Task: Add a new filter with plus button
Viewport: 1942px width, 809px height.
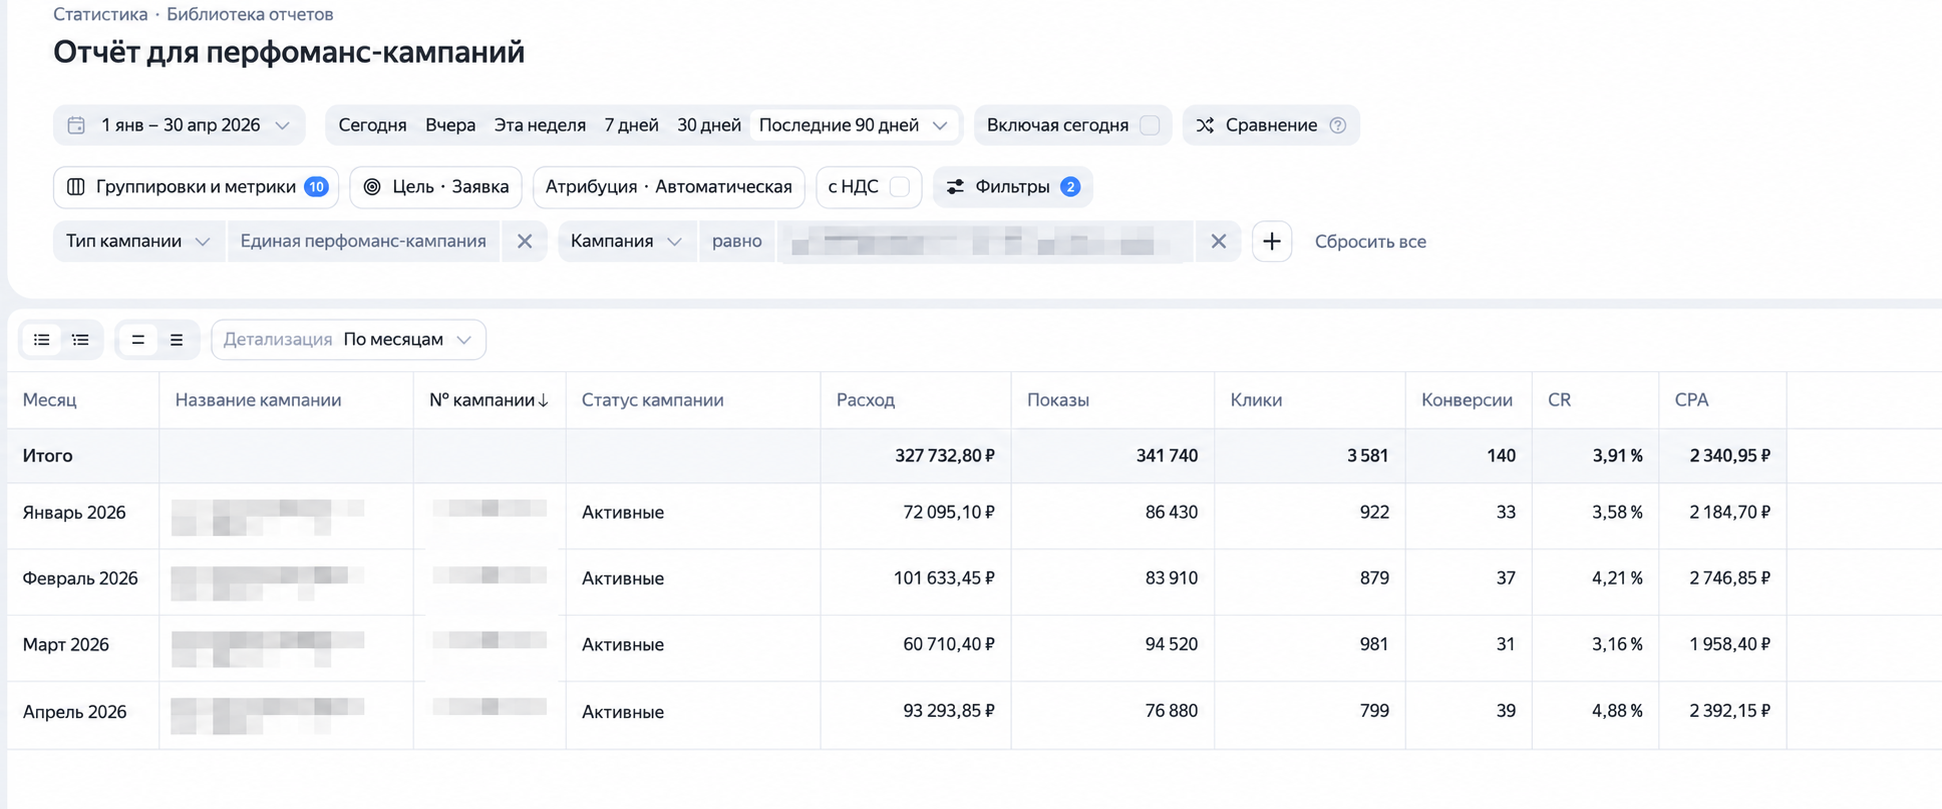Action: coord(1272,241)
